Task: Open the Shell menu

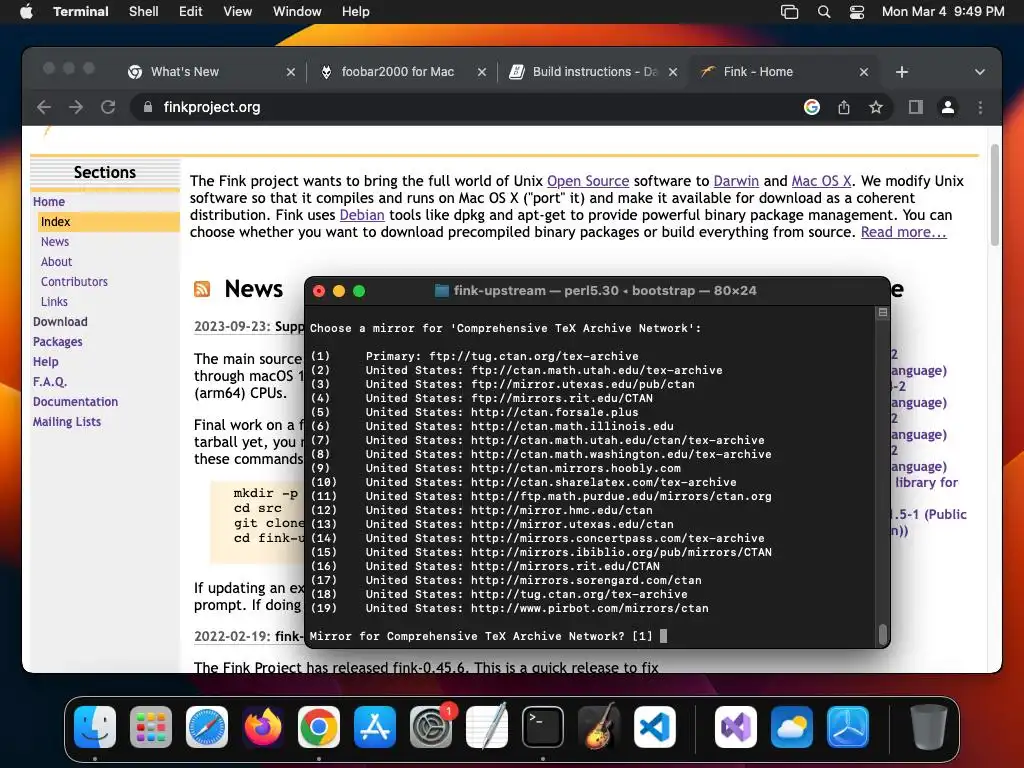Action: click(x=143, y=12)
